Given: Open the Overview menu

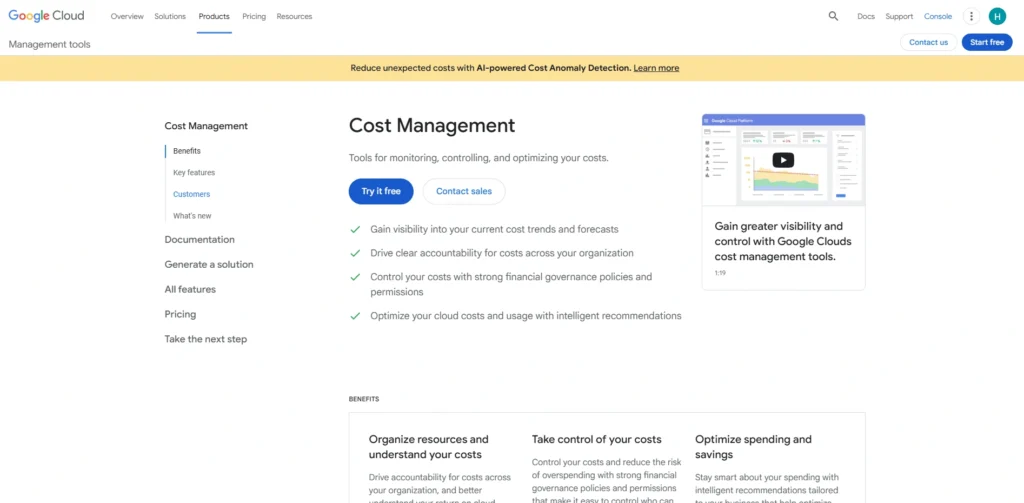Looking at the screenshot, I should (x=127, y=16).
